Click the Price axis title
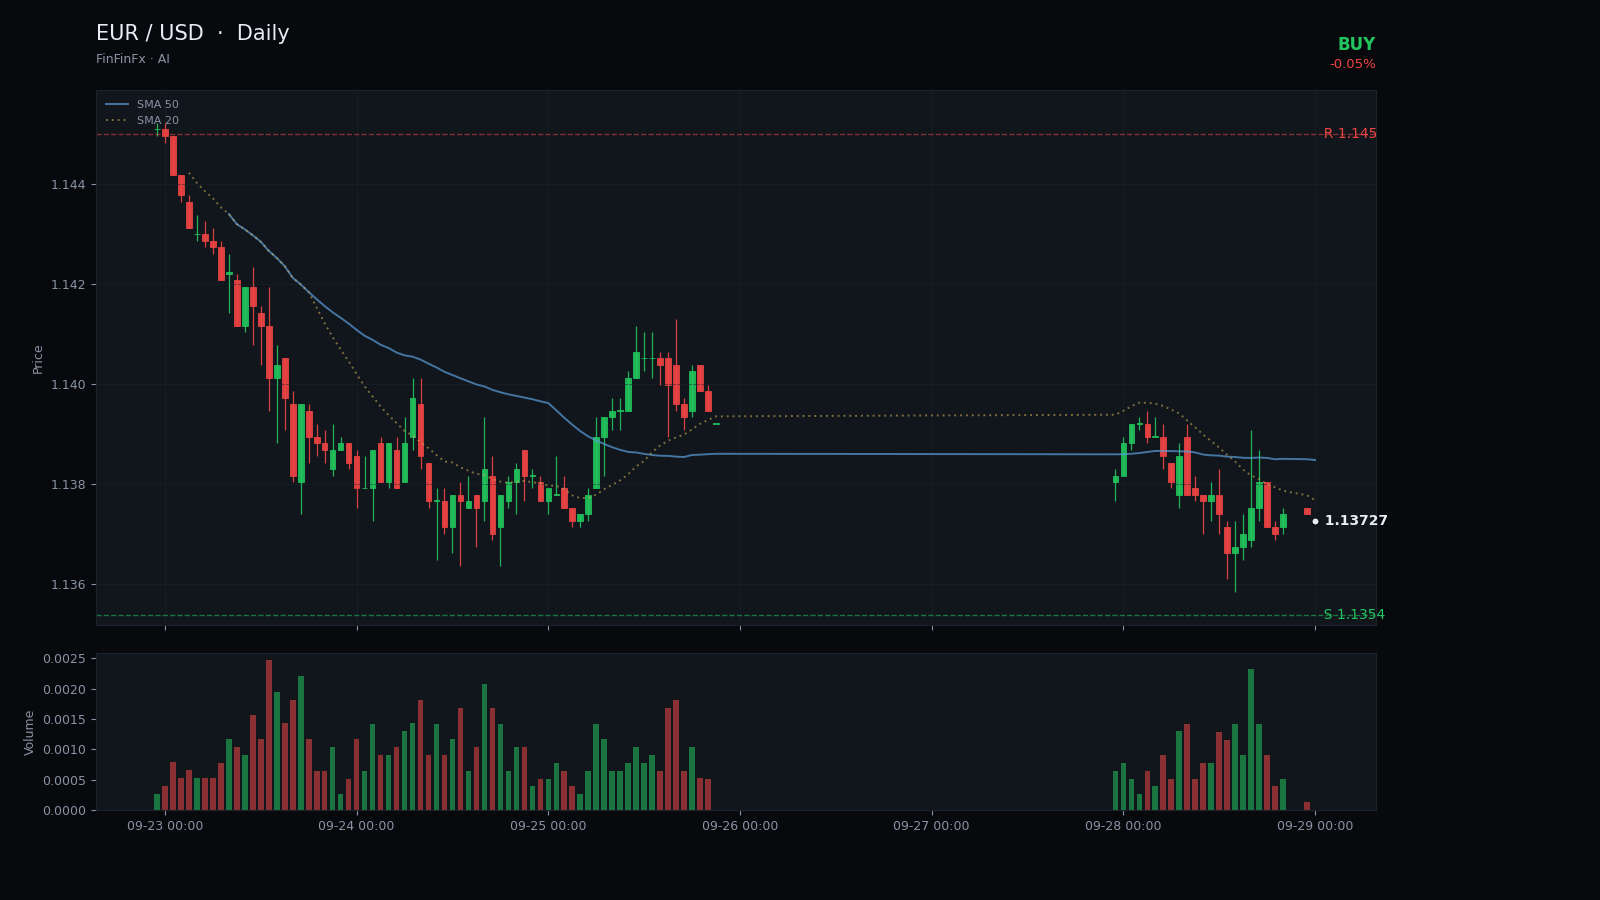Screen dimensions: 1600x900 38,359
